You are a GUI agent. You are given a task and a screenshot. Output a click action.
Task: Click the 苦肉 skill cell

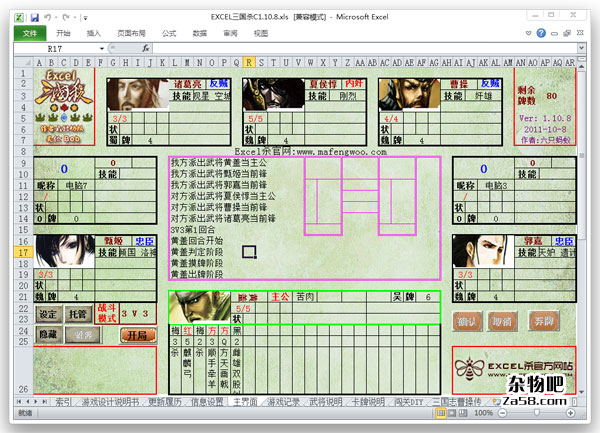(x=305, y=297)
